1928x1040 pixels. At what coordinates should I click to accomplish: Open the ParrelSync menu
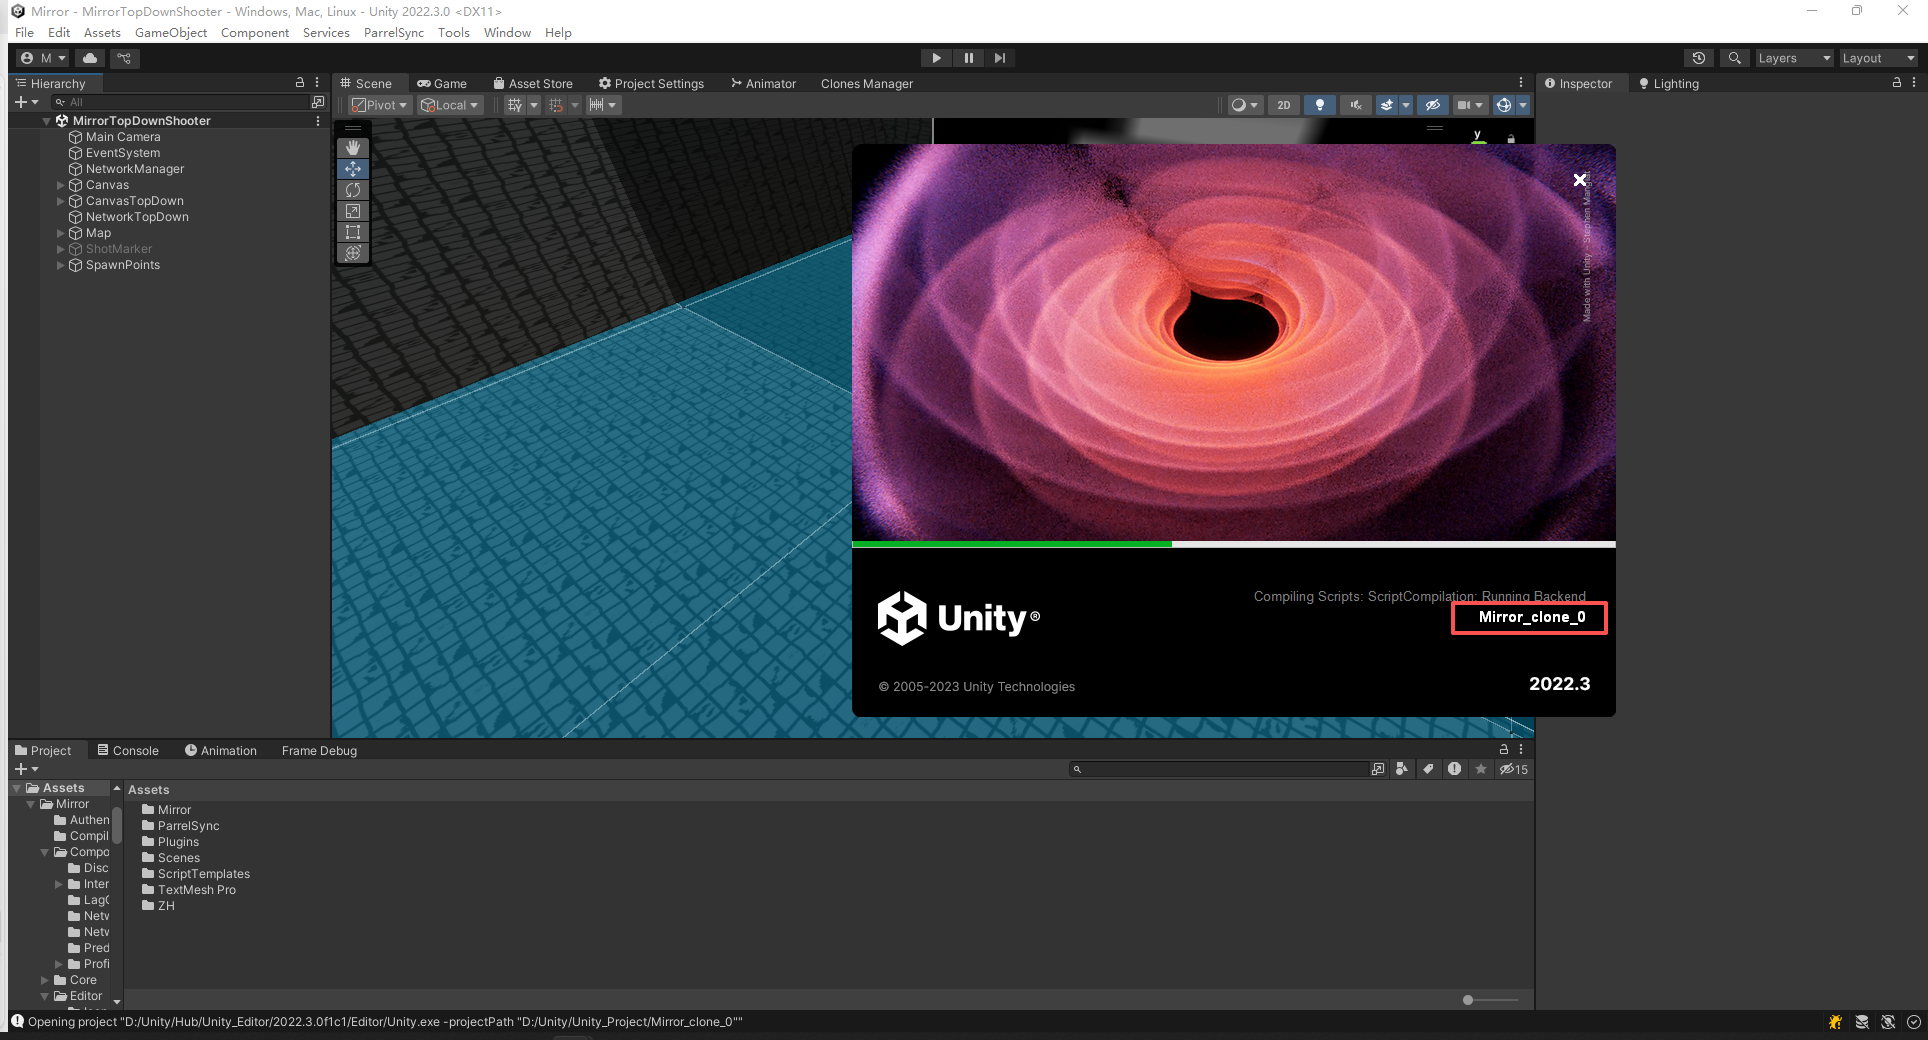393,33
